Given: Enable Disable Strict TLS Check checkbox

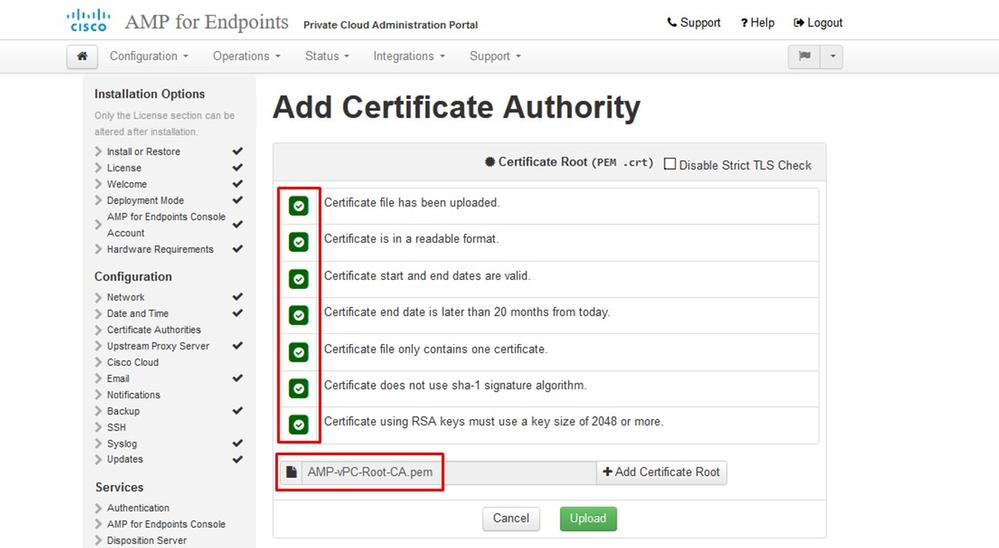Looking at the screenshot, I should point(670,164).
